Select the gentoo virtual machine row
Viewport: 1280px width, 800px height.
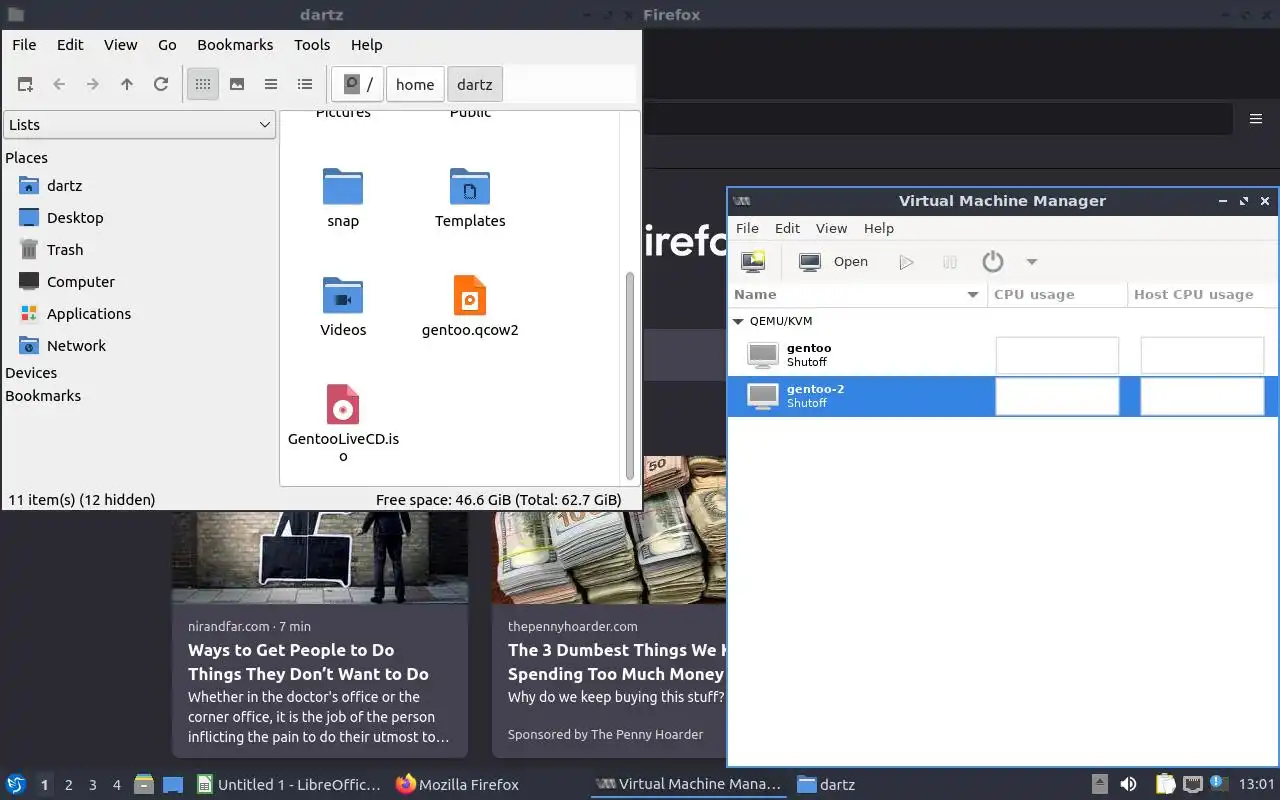1003,355
